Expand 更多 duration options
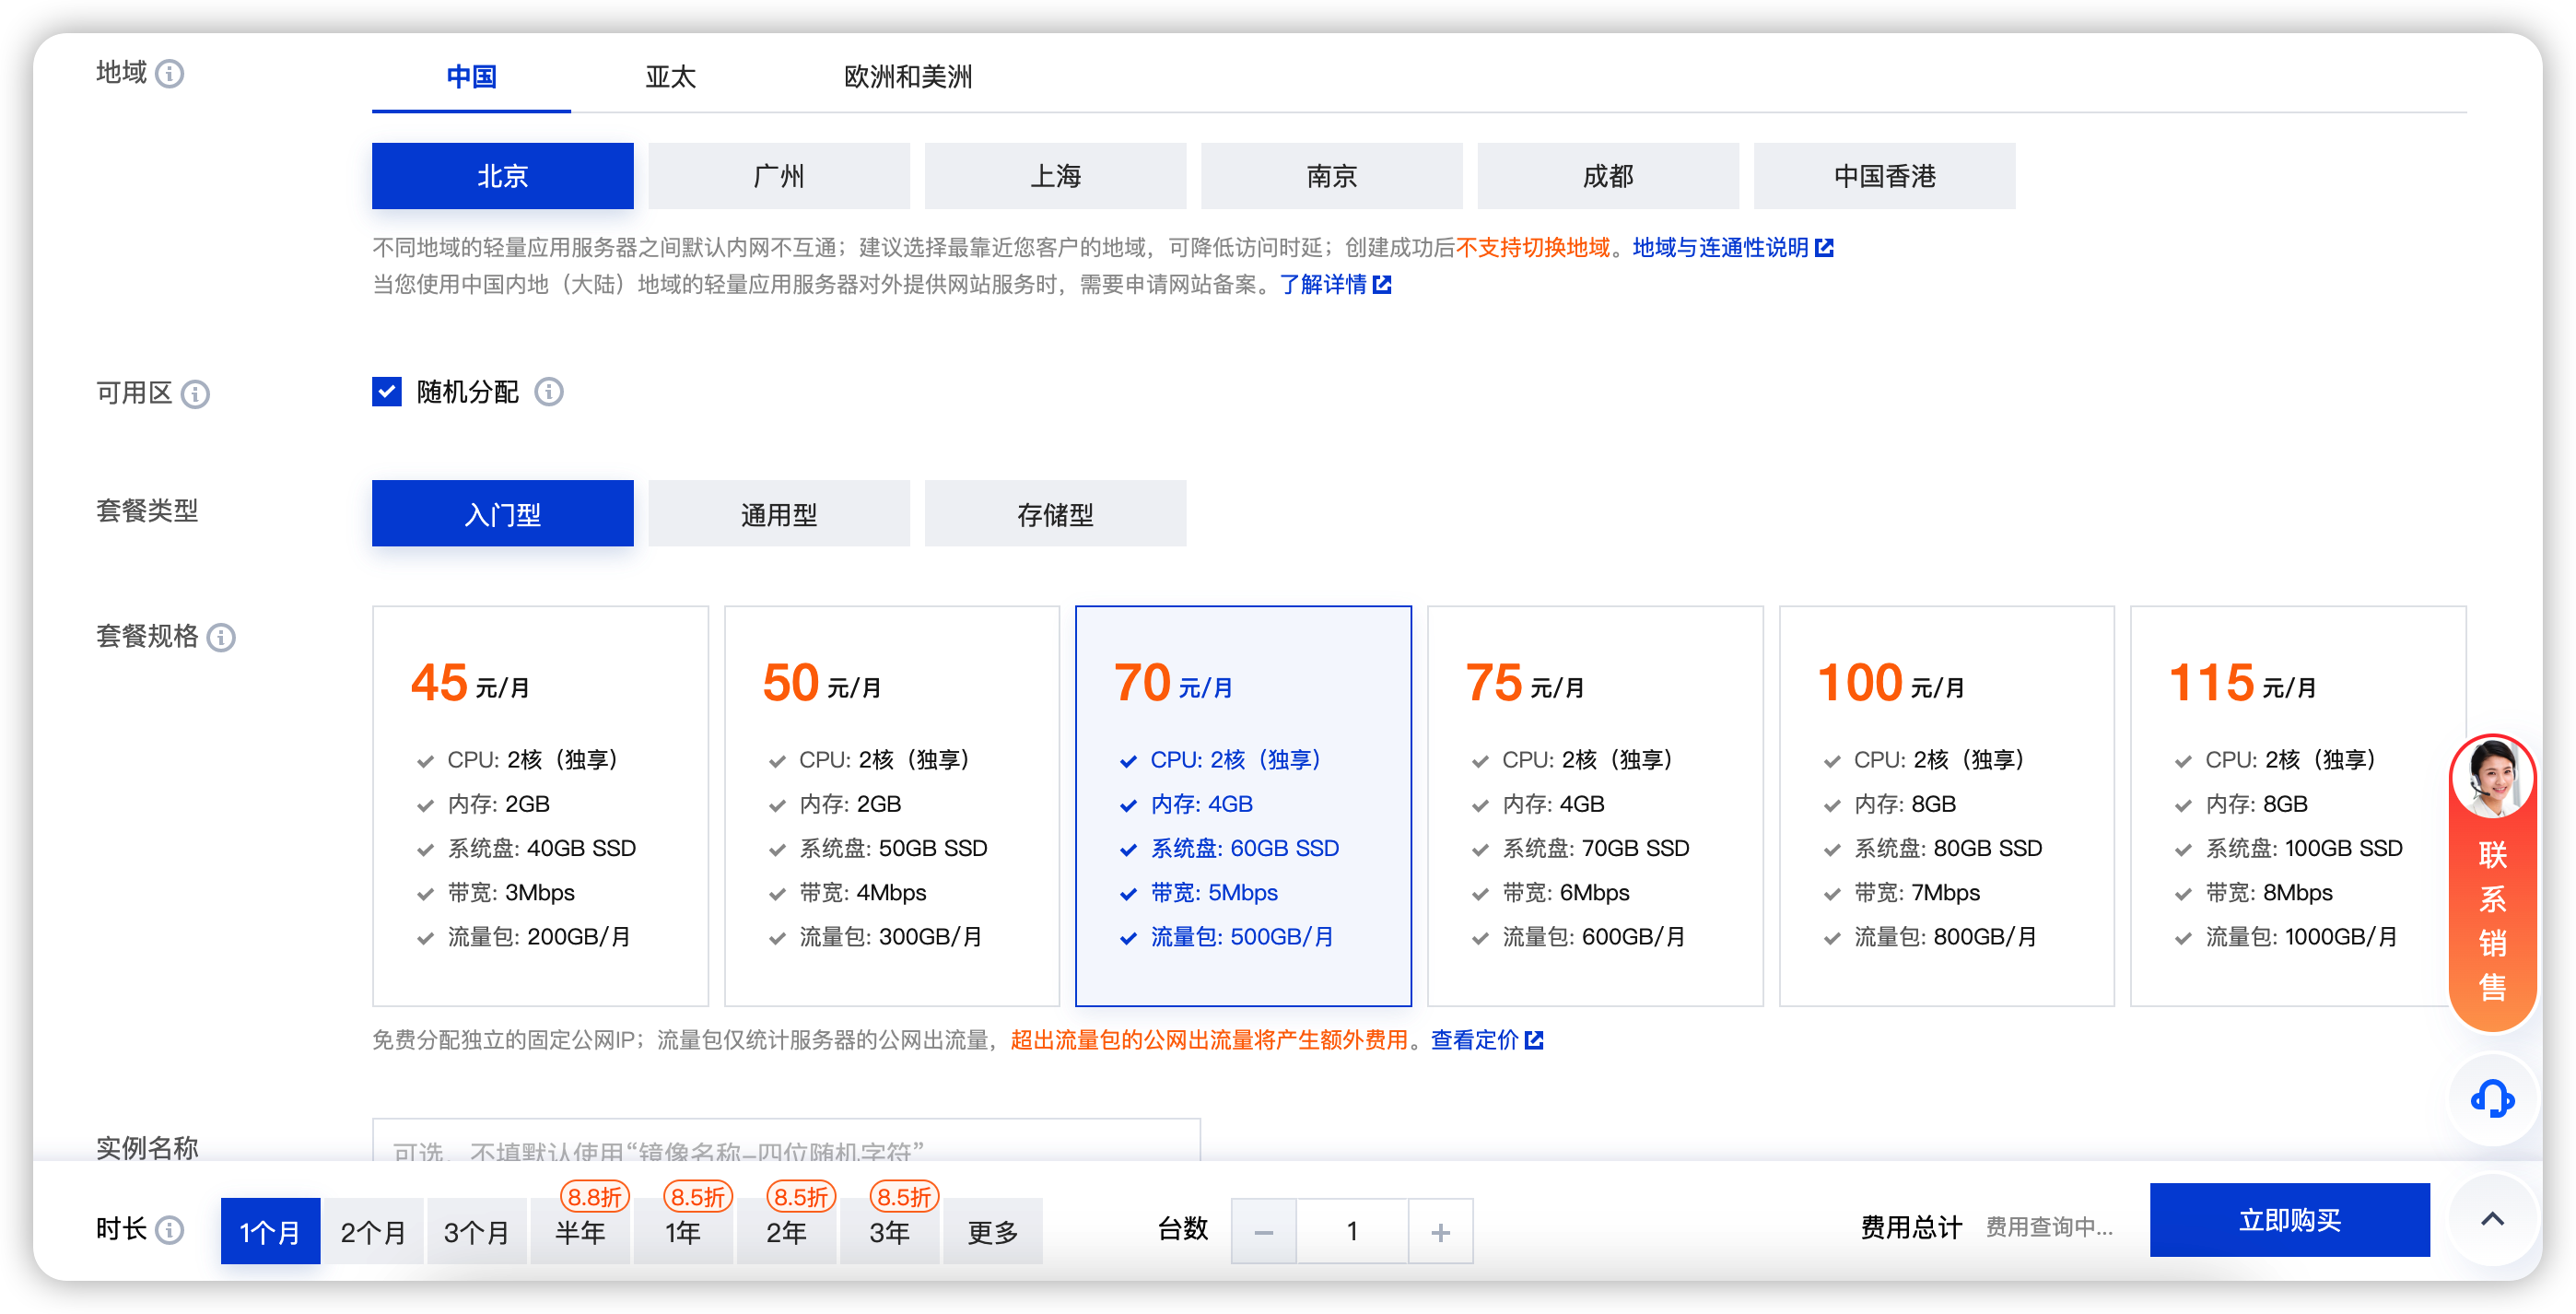2576x1314 pixels. pyautogui.click(x=991, y=1232)
